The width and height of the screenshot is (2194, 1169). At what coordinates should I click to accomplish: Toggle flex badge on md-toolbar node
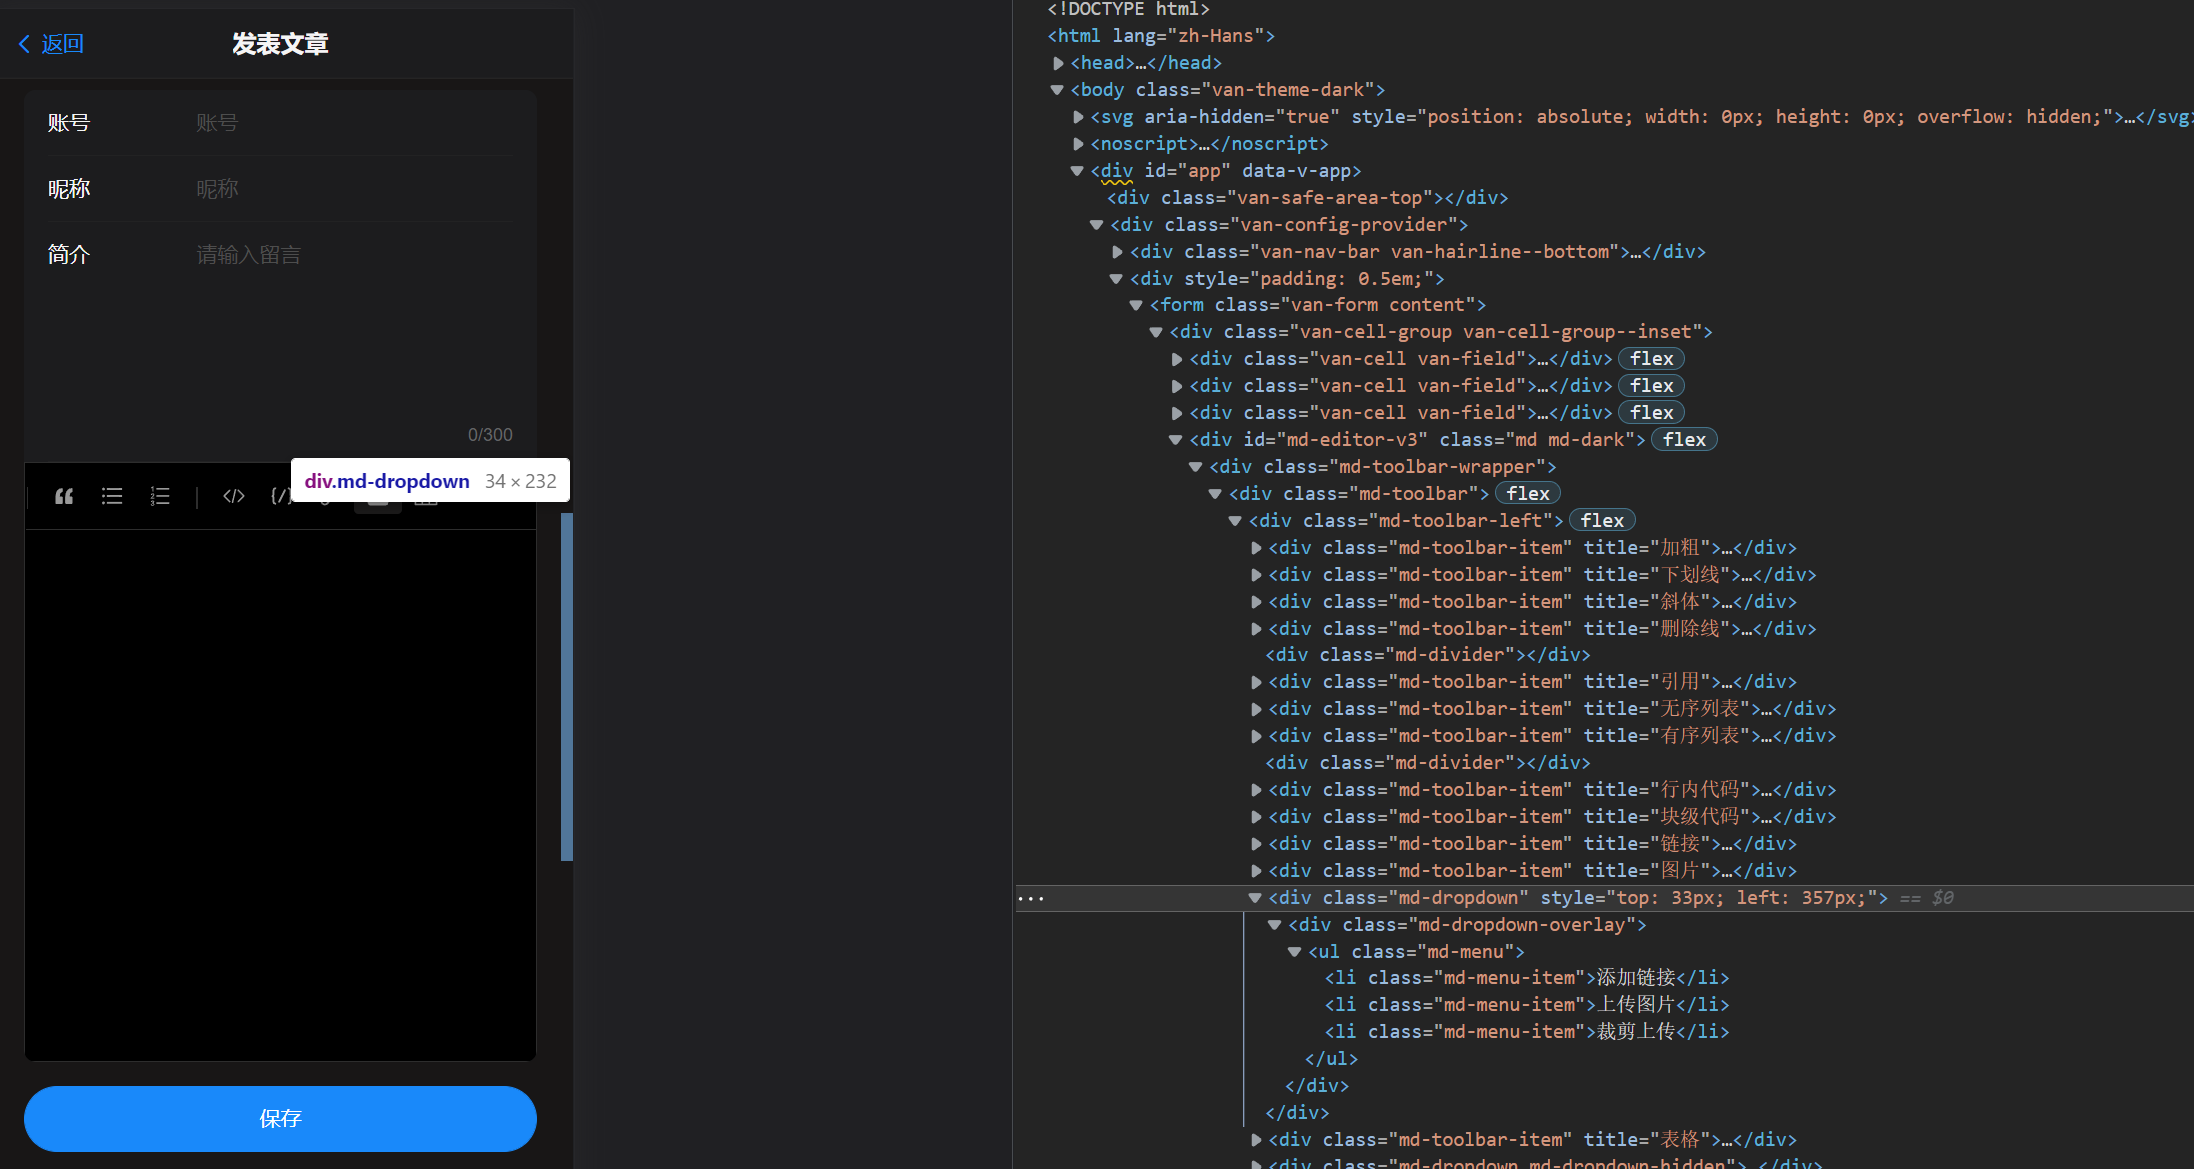pyautogui.click(x=1527, y=494)
